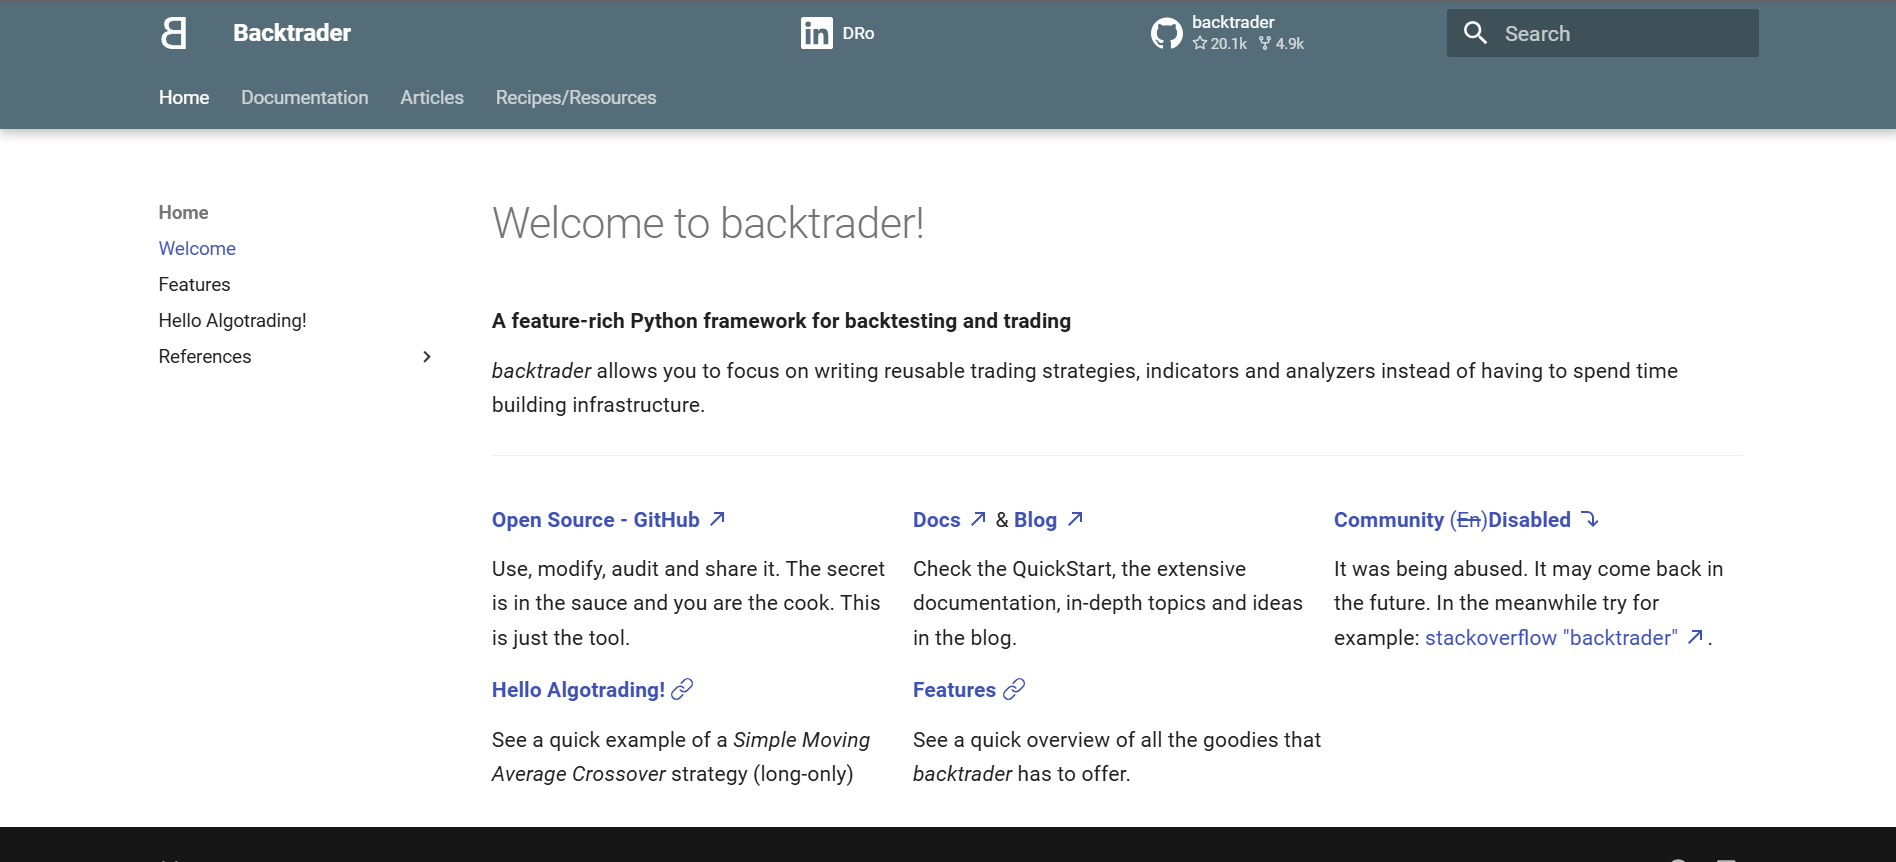
Task: Expand the References sidebar section
Action: (427, 357)
